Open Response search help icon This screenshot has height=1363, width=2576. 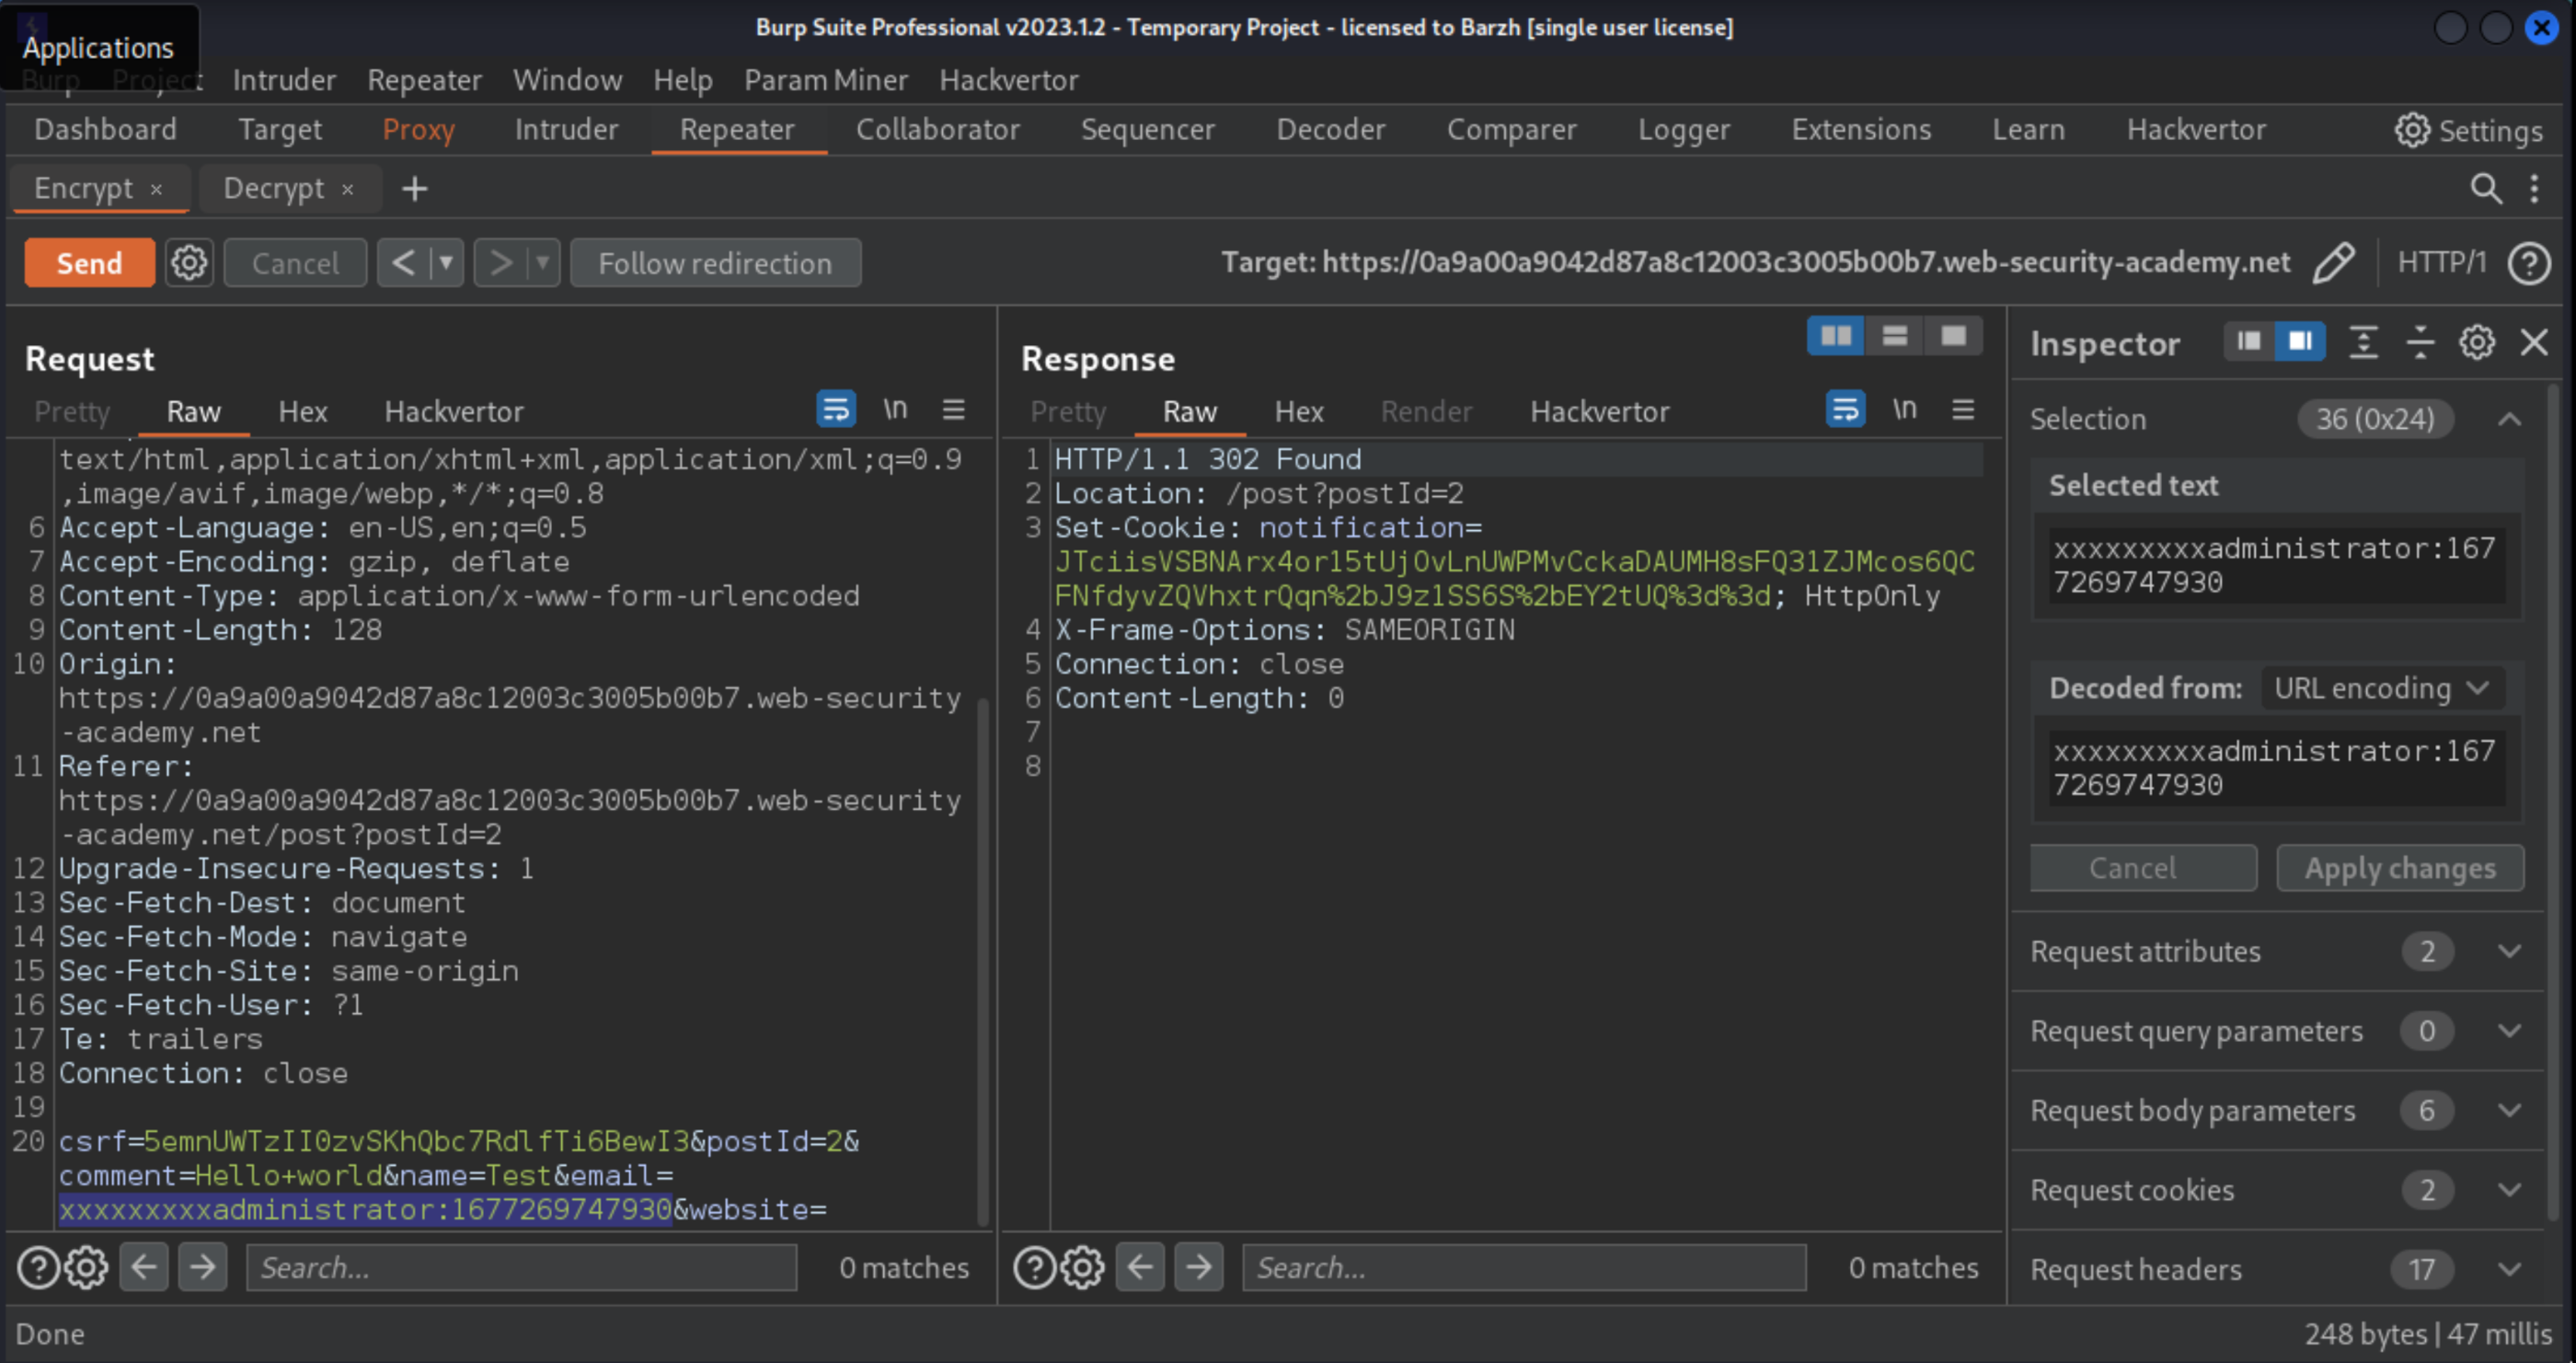click(1034, 1267)
